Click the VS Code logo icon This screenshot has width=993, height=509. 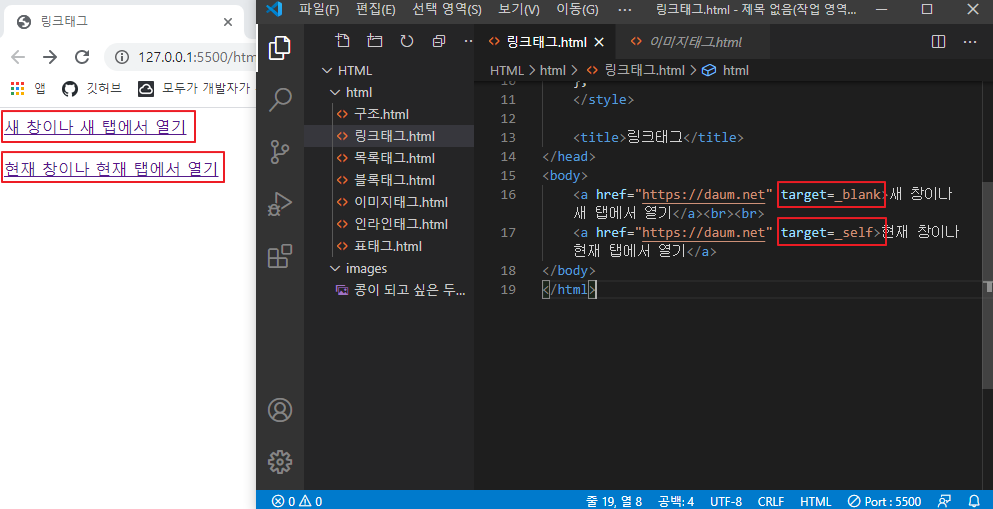pos(274,9)
